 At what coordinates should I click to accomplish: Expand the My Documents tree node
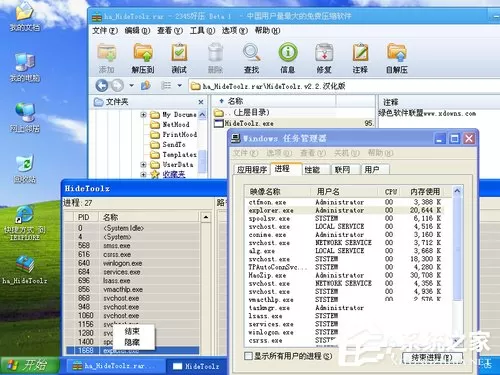click(143, 115)
